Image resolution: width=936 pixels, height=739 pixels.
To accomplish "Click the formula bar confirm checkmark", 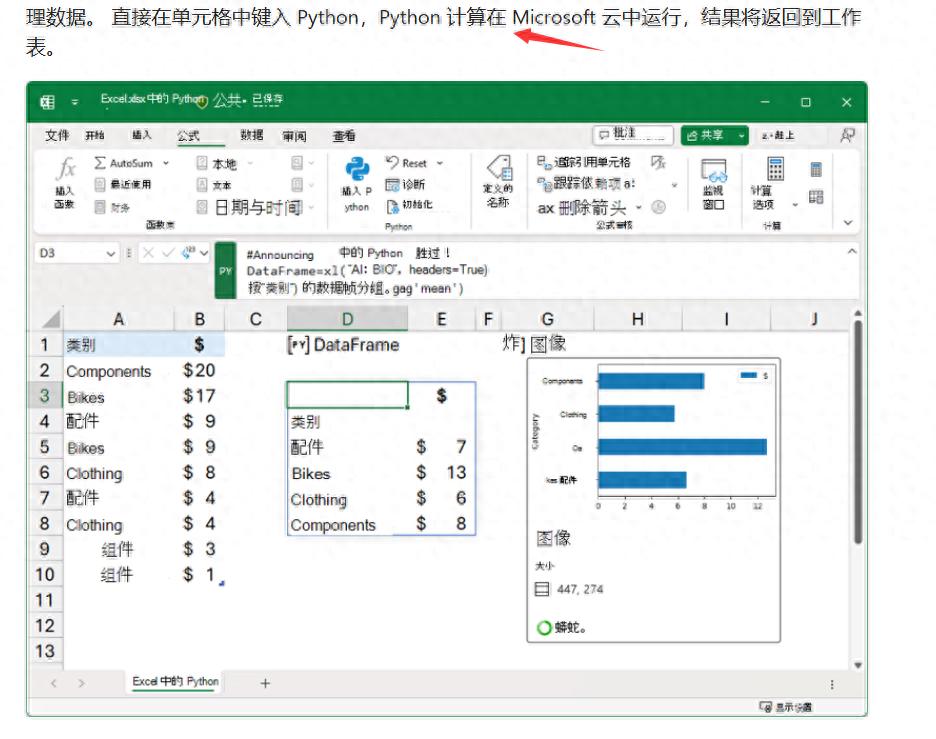I will [168, 253].
